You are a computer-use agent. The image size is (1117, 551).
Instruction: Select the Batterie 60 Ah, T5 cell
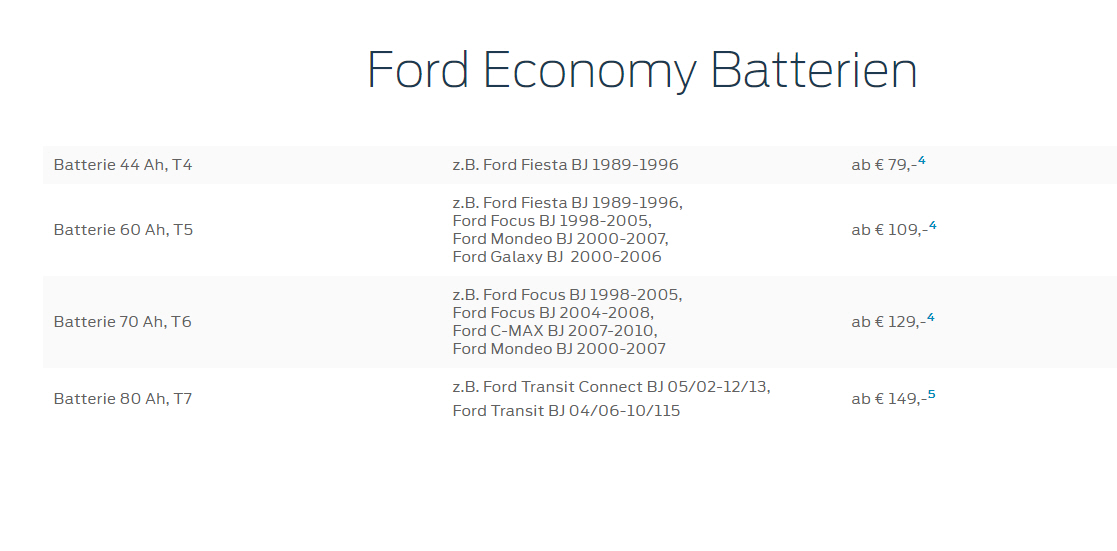click(x=123, y=230)
